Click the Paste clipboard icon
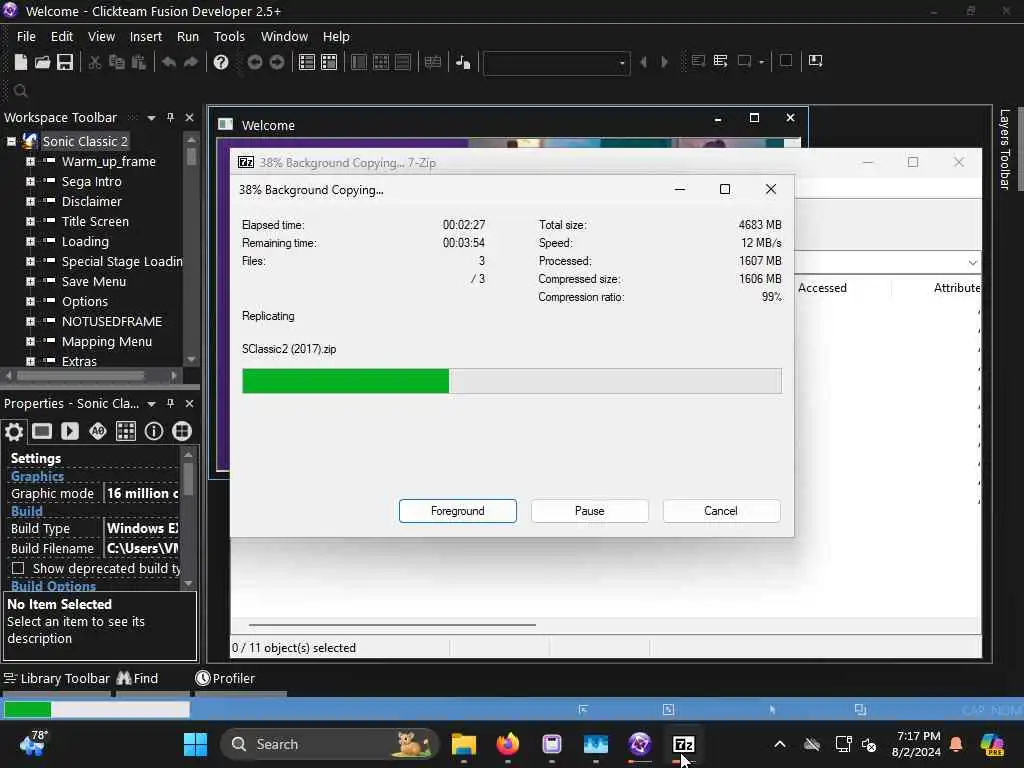The width and height of the screenshot is (1024, 768). pyautogui.click(x=138, y=62)
